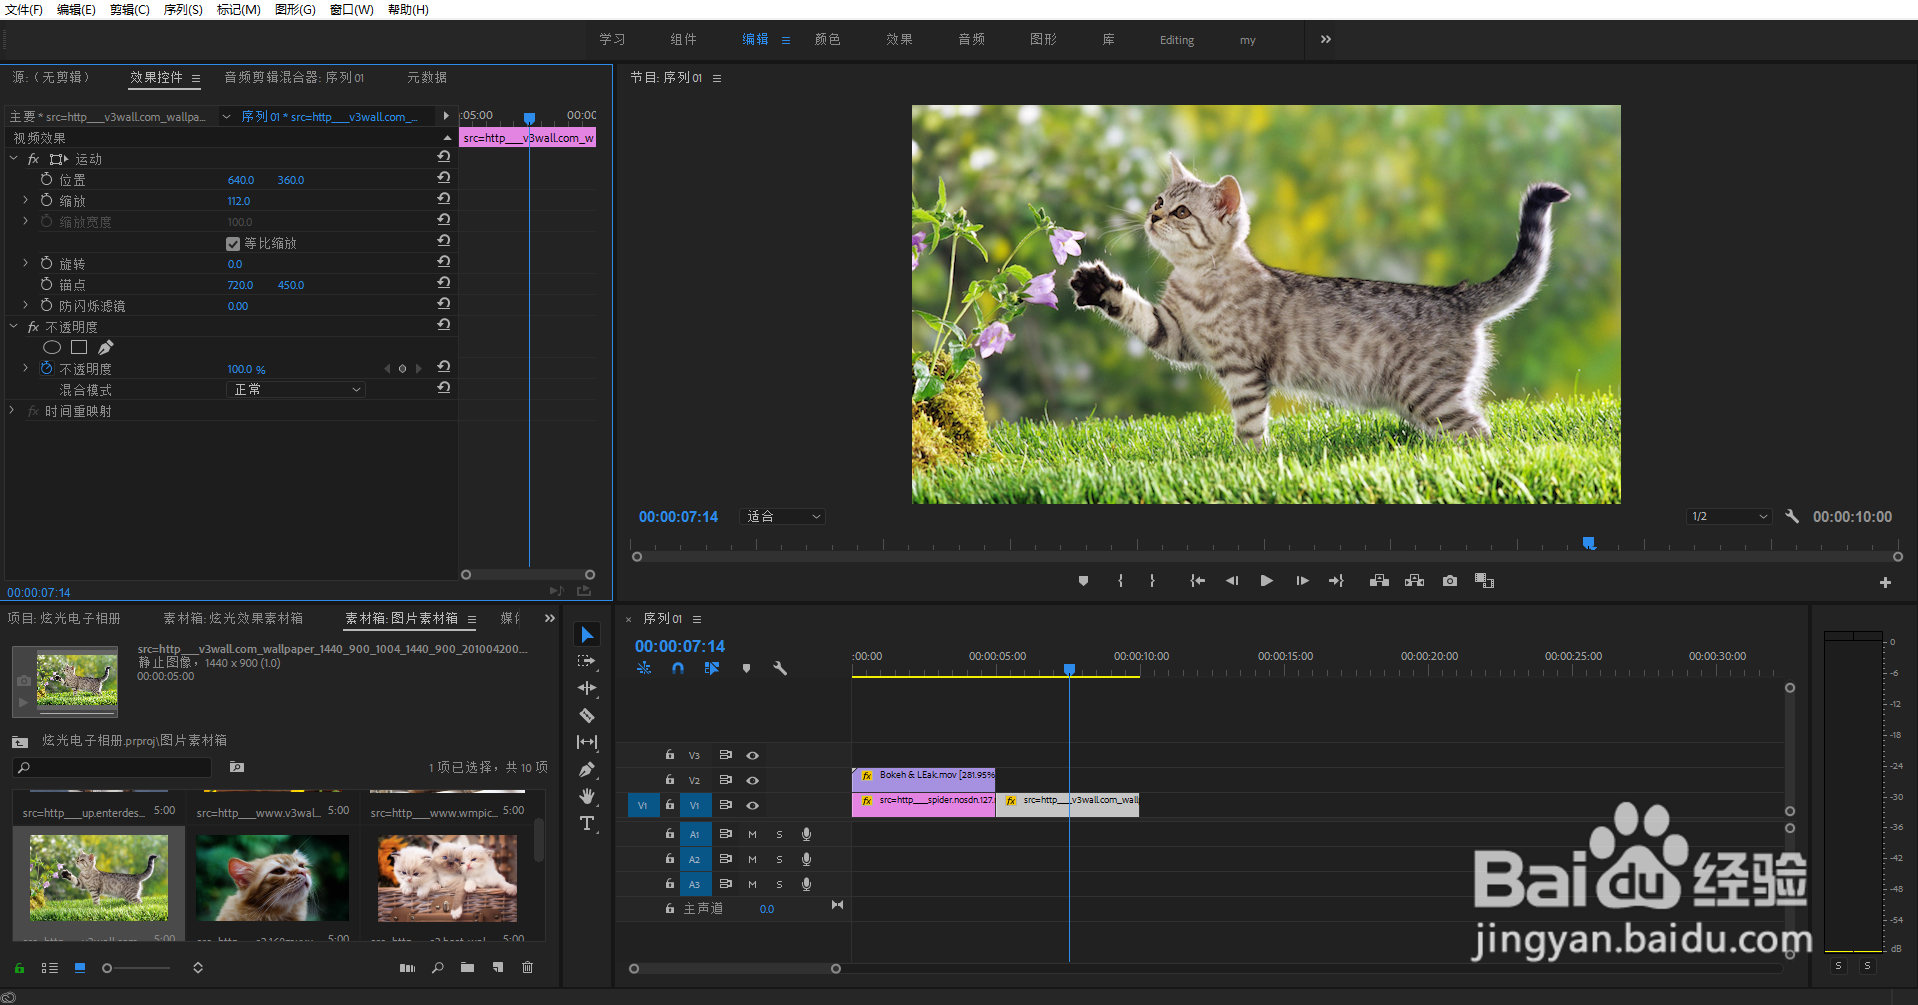This screenshot has width=1918, height=1005.
Task: Open timeline display settings wrench
Action: 780,668
